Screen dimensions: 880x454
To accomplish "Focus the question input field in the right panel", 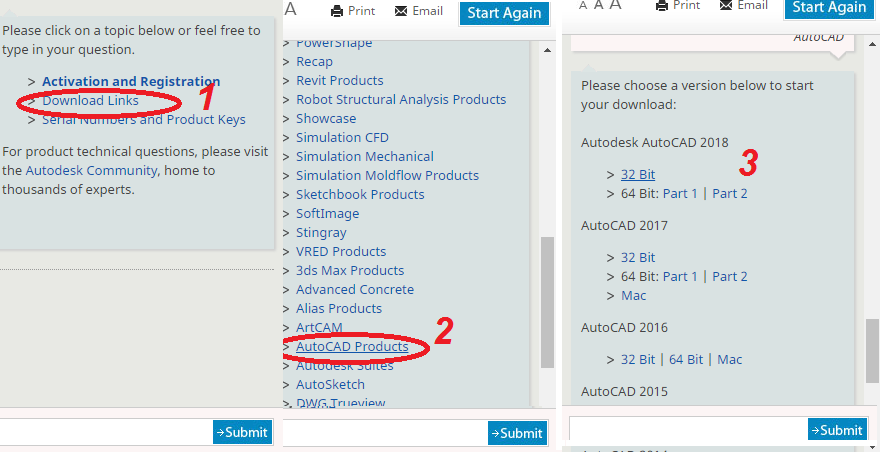I will tap(689, 429).
